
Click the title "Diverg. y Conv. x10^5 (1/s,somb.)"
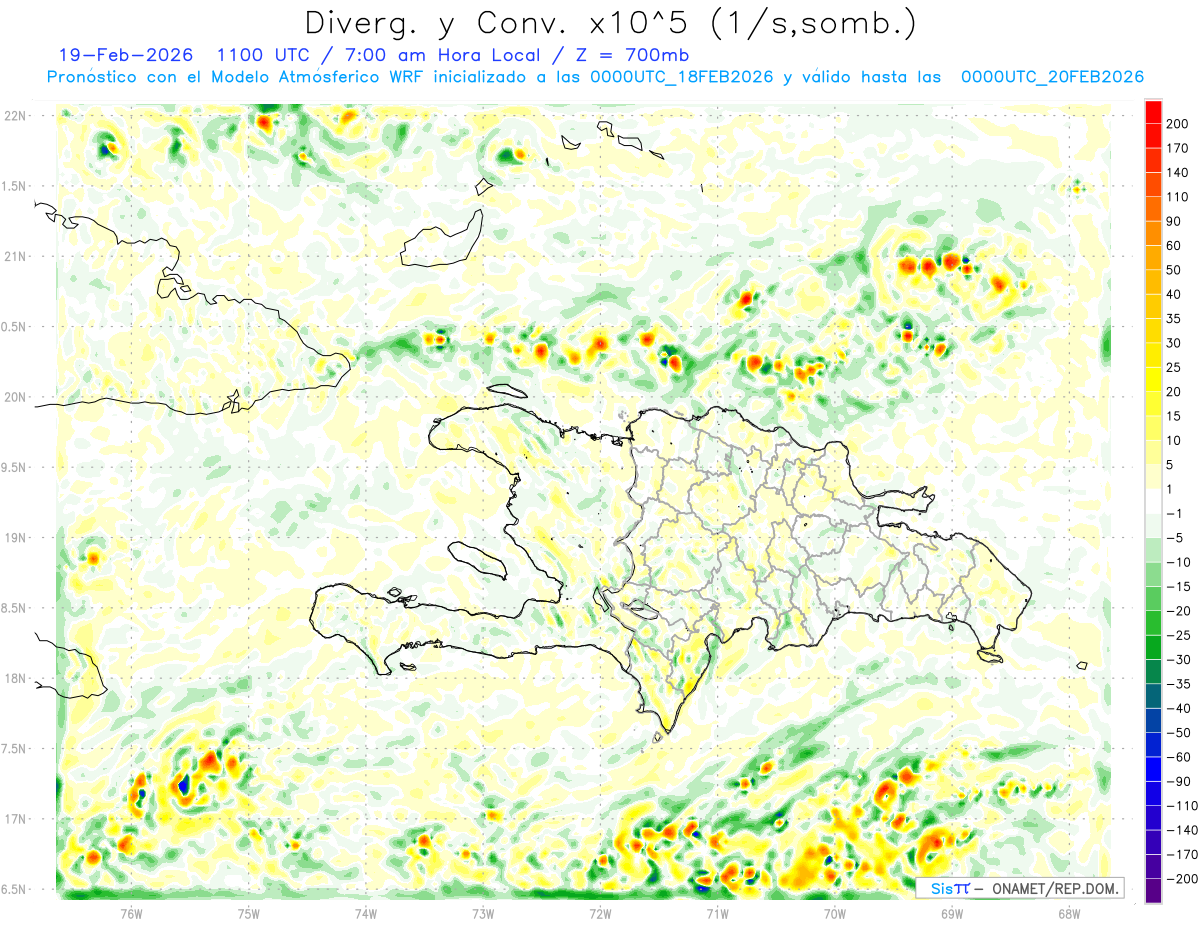[610, 23]
